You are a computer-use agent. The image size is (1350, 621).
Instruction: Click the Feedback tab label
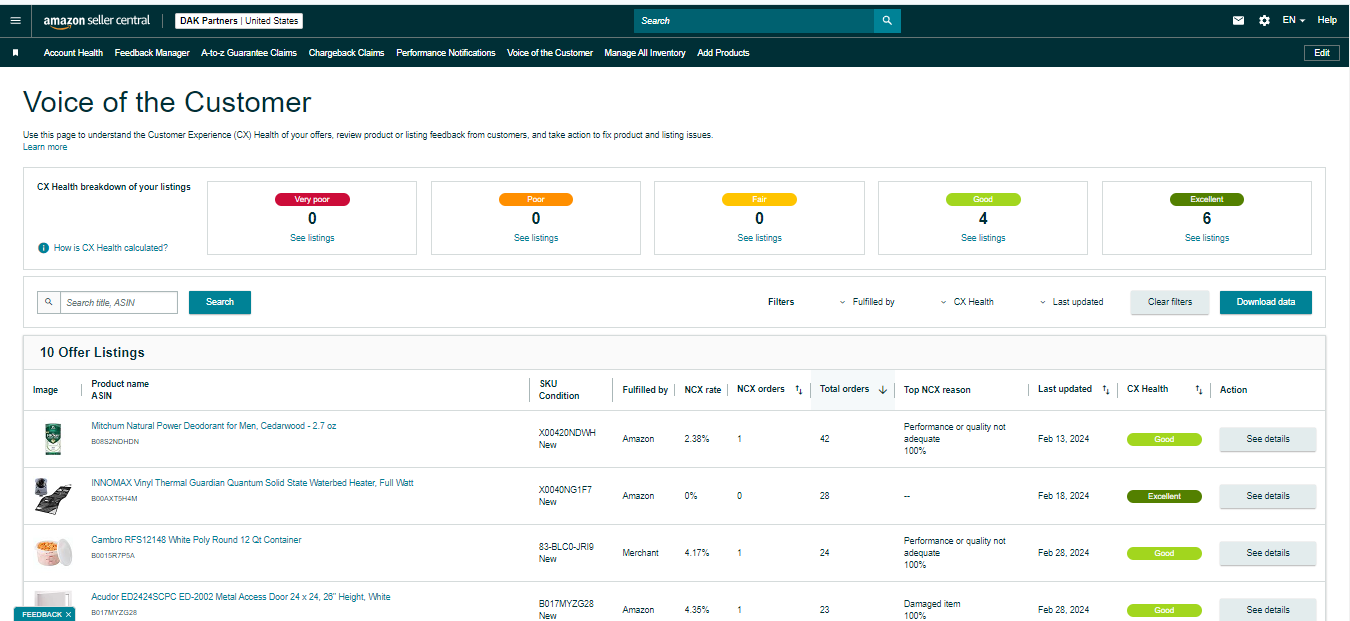[42, 614]
